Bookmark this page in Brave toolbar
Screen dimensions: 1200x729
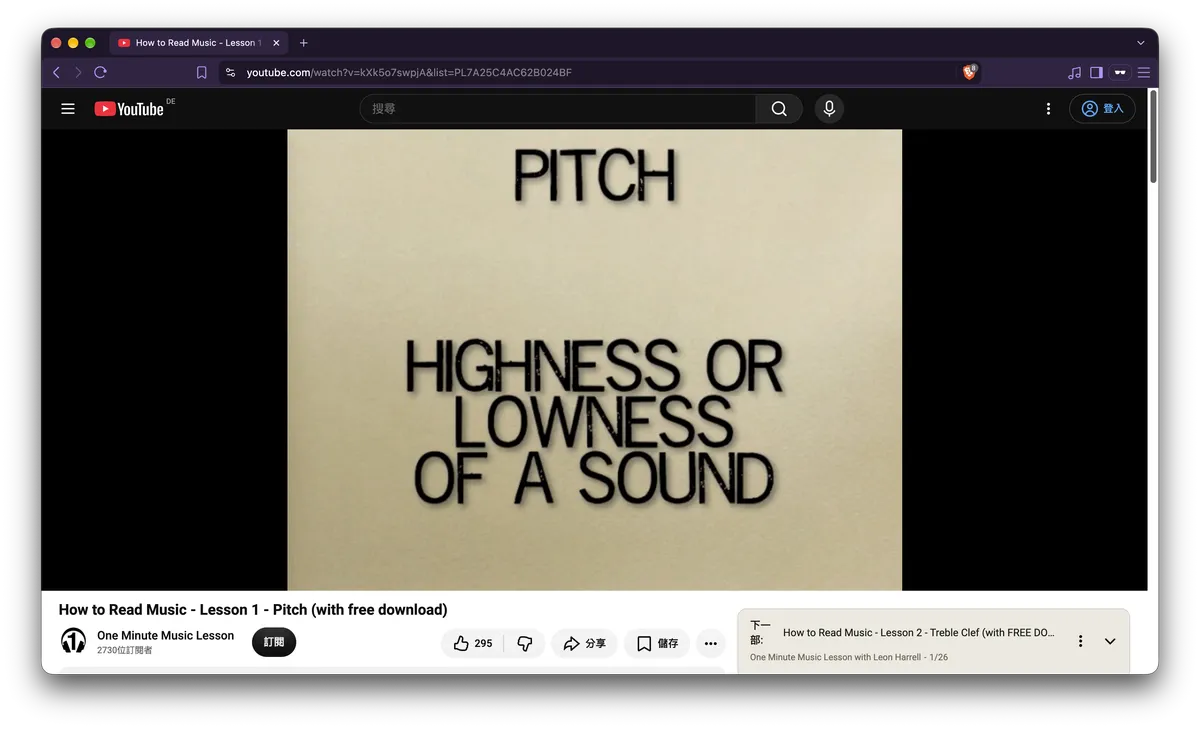pyautogui.click(x=201, y=72)
